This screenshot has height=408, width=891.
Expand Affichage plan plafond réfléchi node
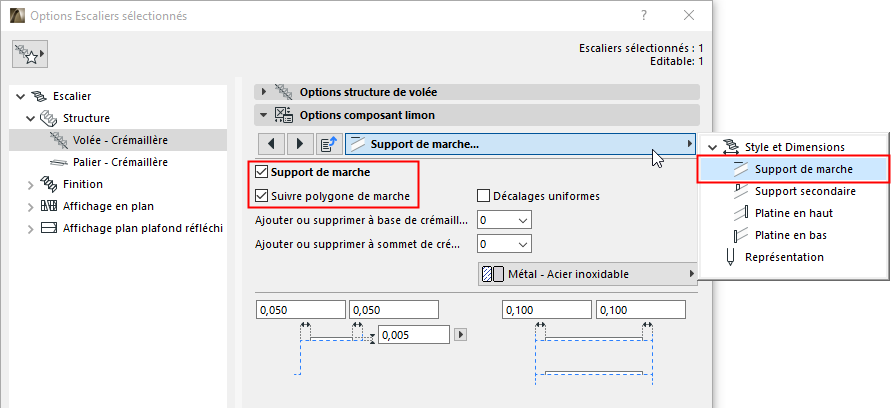pos(31,229)
